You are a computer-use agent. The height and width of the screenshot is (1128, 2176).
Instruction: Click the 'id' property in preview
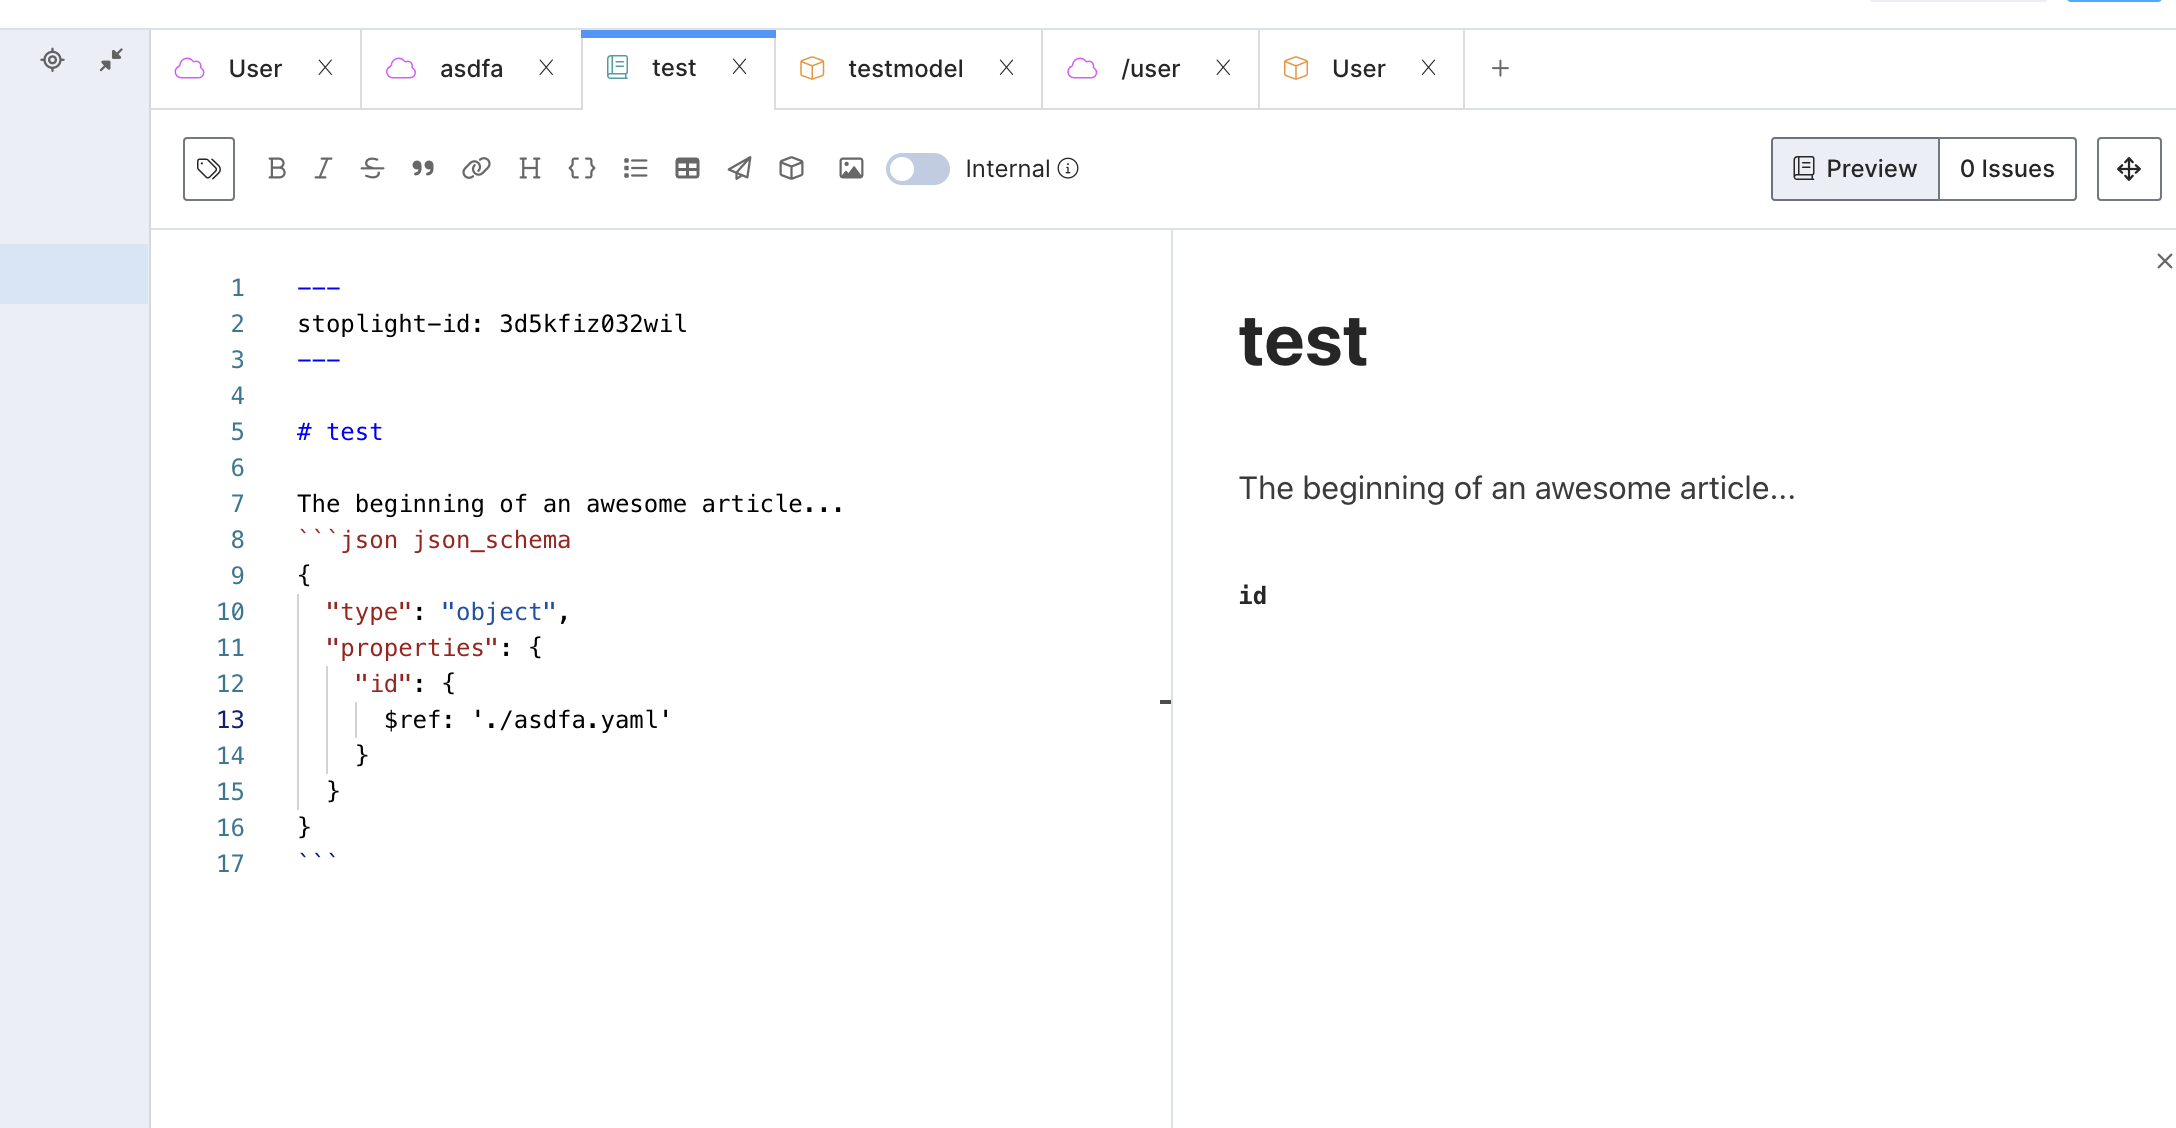pos(1253,596)
